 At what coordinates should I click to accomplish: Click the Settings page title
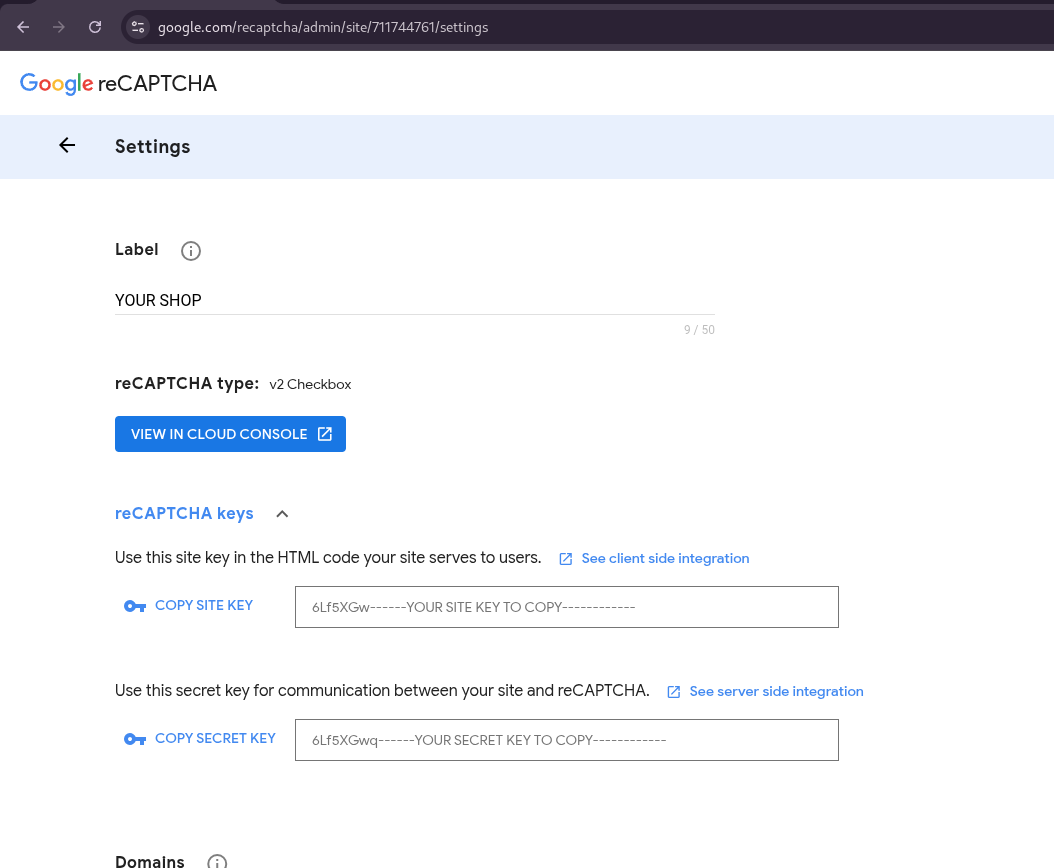pos(153,147)
